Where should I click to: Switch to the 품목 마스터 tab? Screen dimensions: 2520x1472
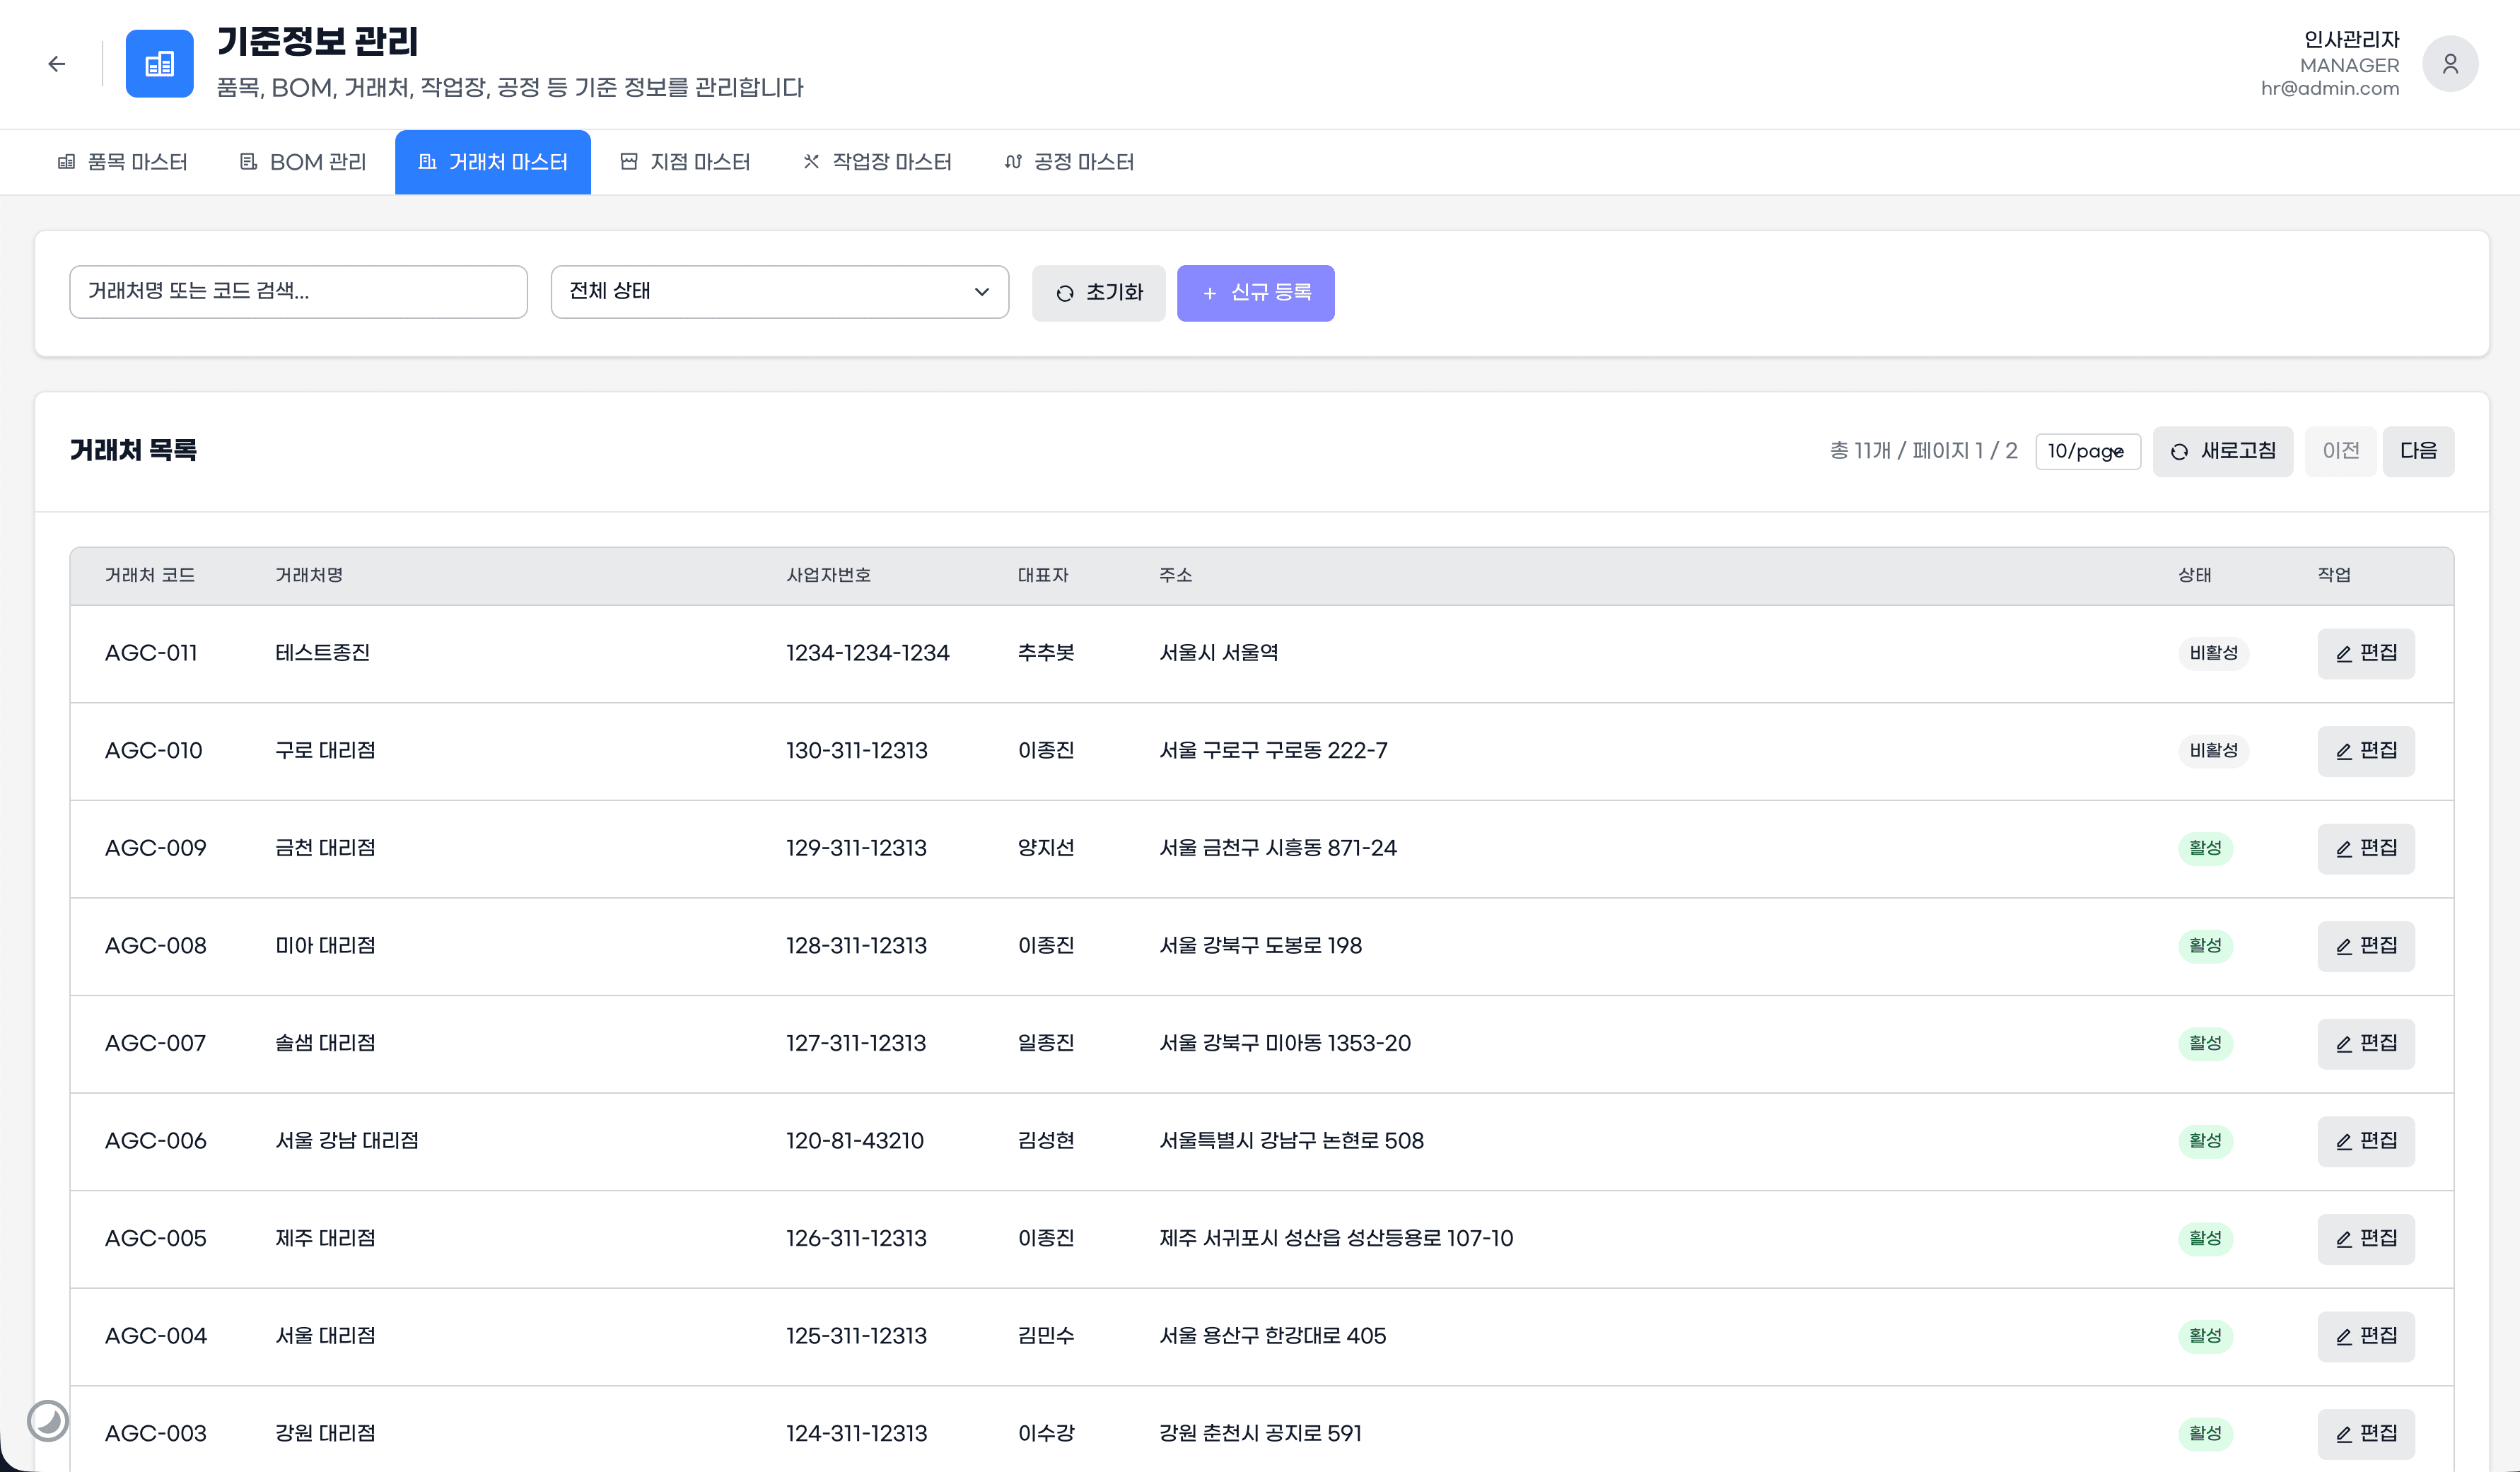click(123, 162)
